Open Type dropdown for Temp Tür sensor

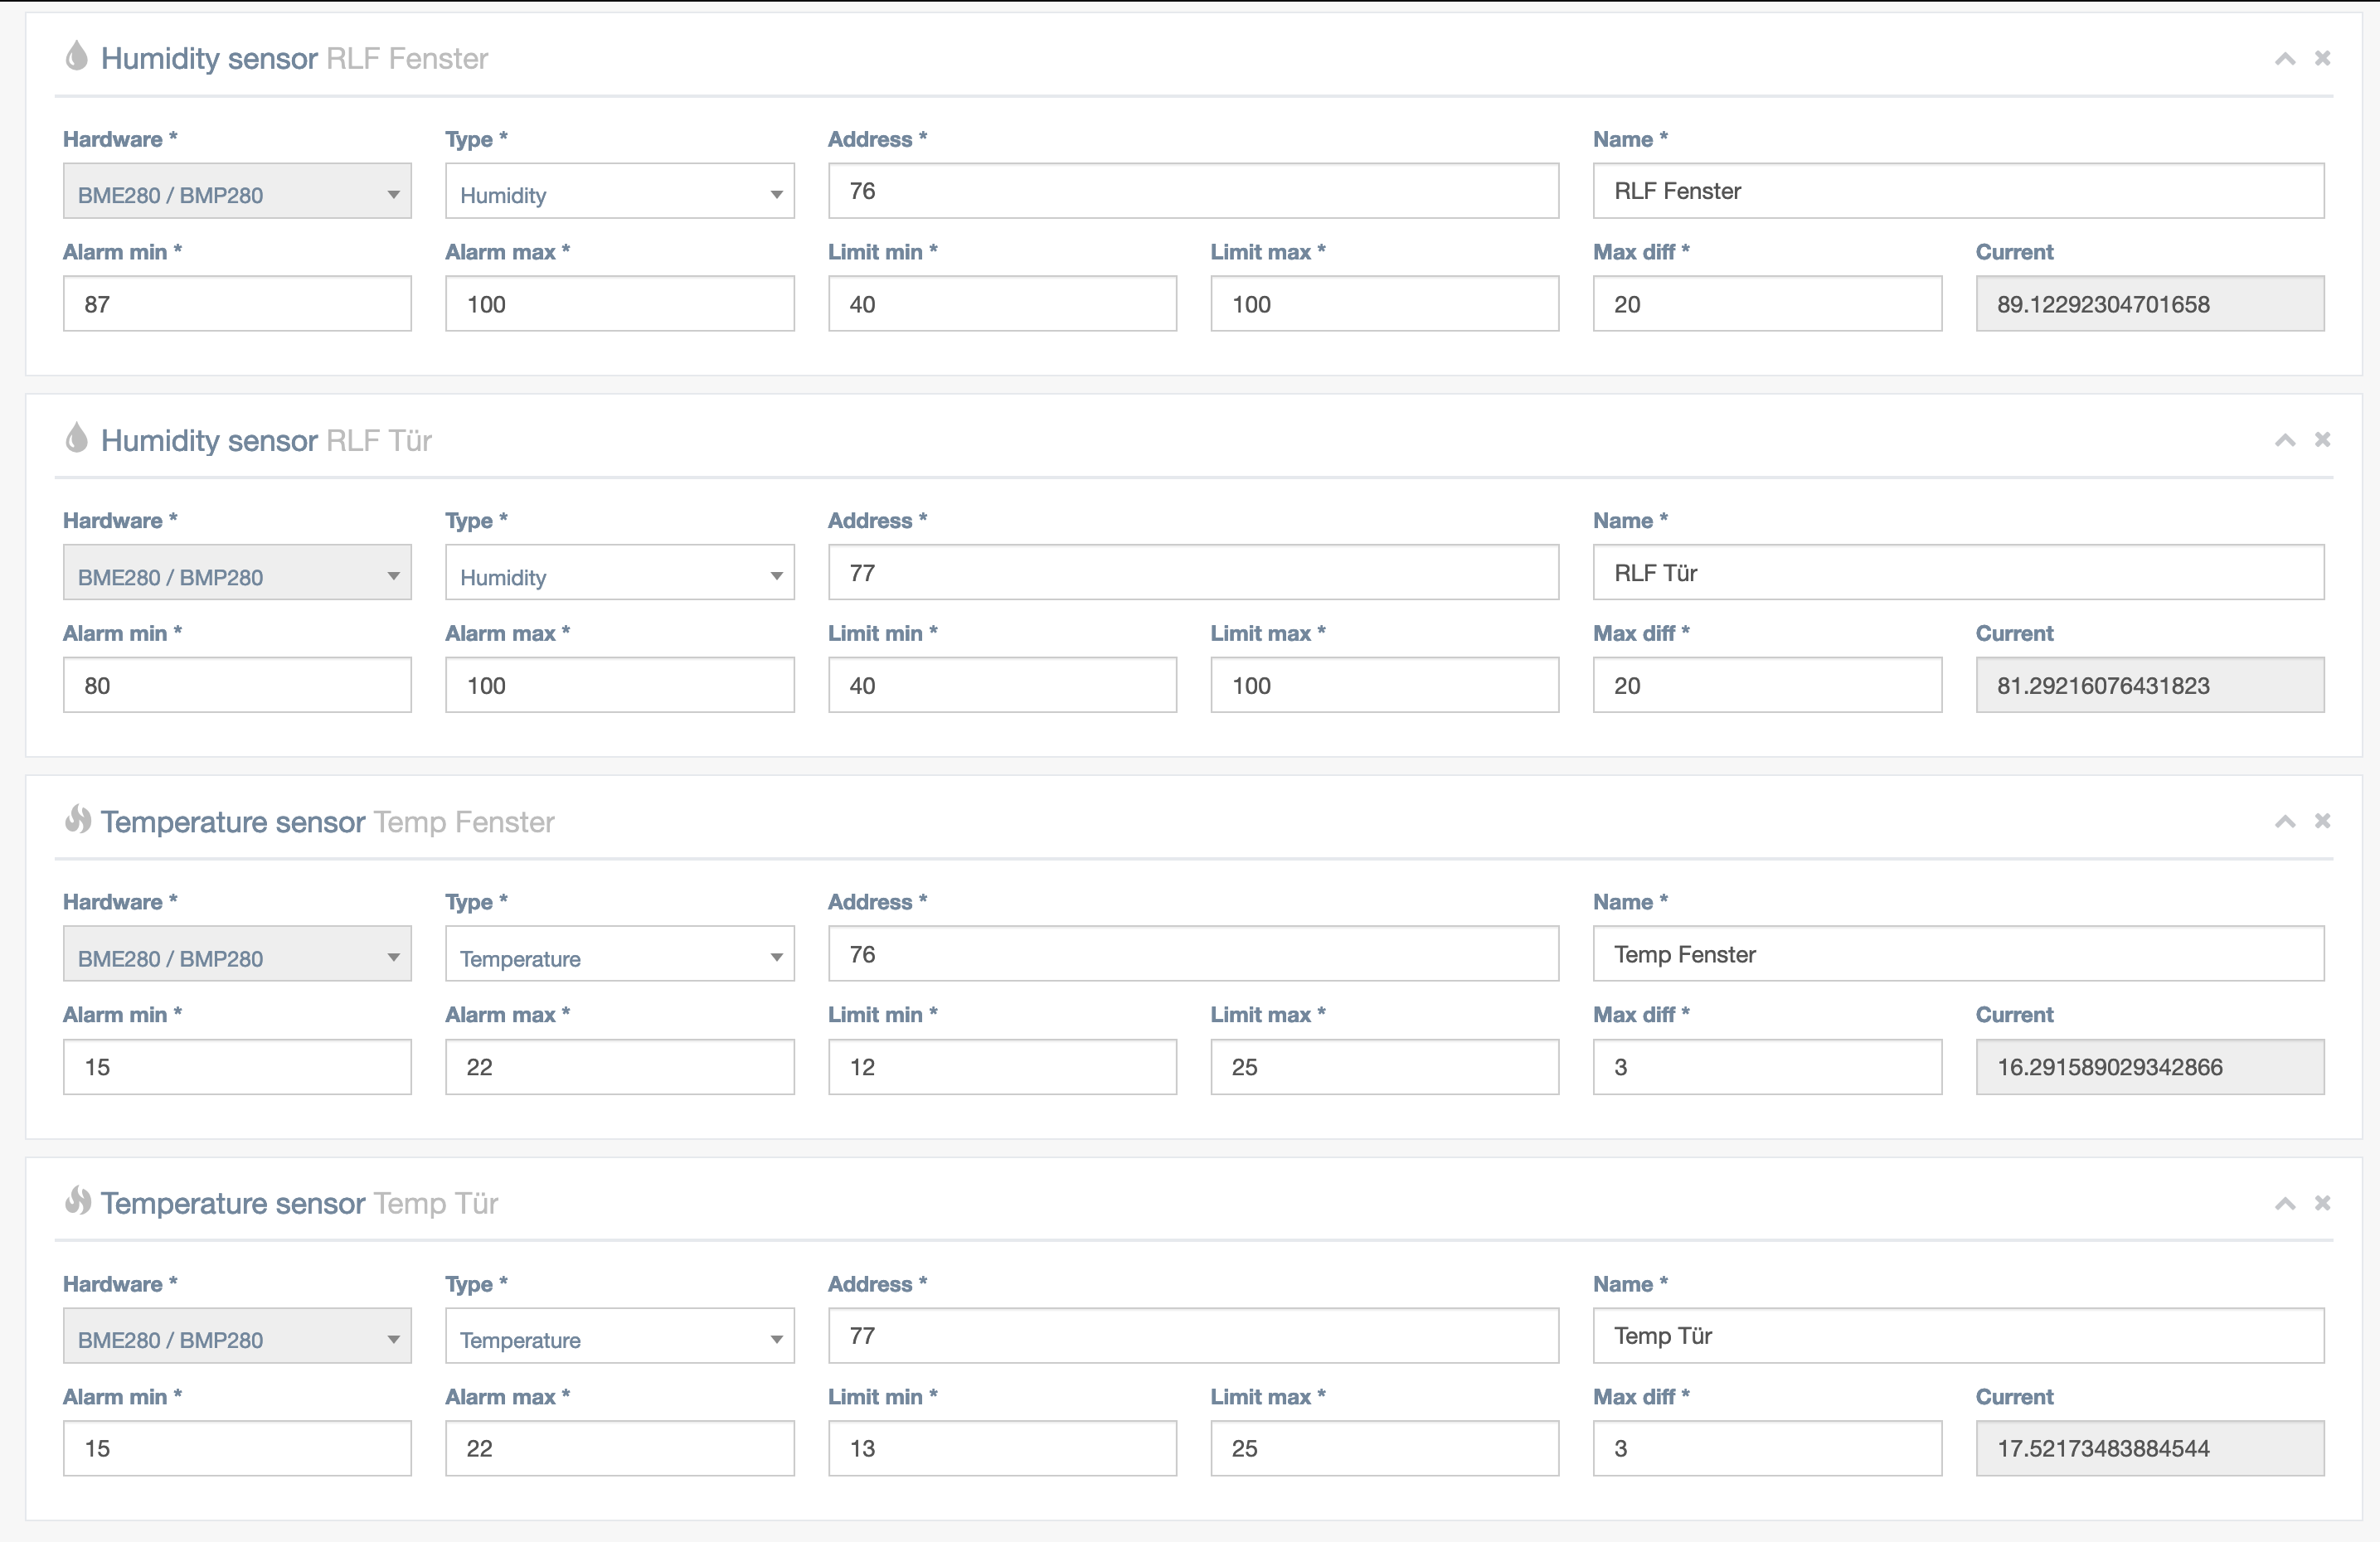[x=619, y=1337]
